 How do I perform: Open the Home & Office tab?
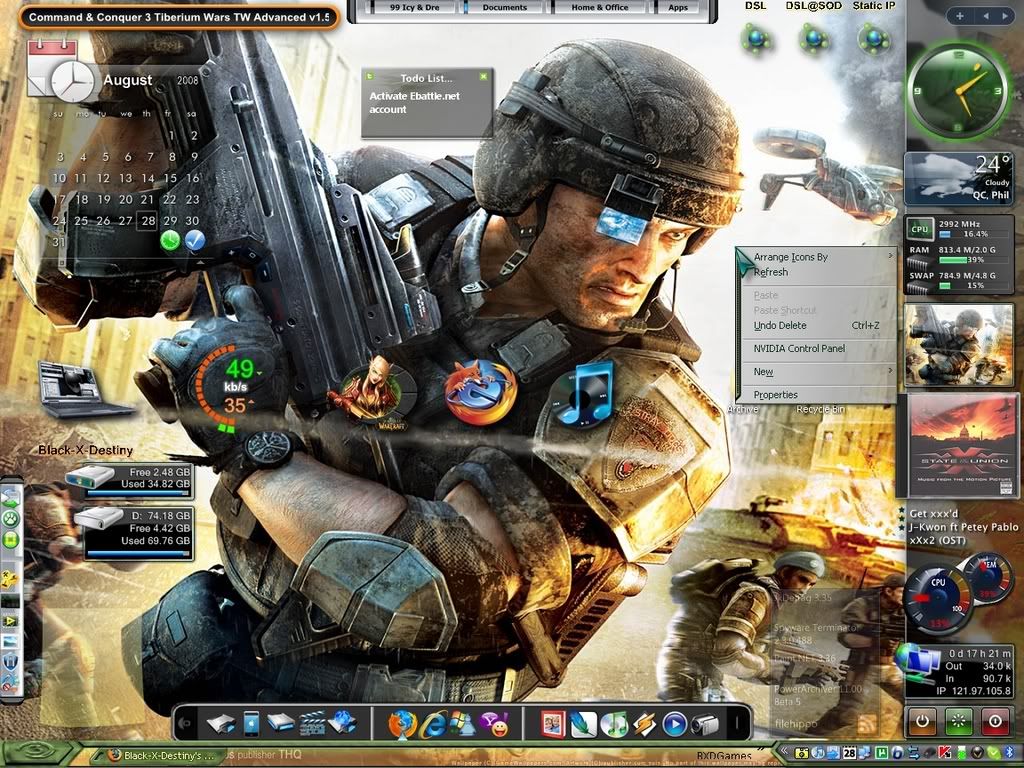point(599,7)
